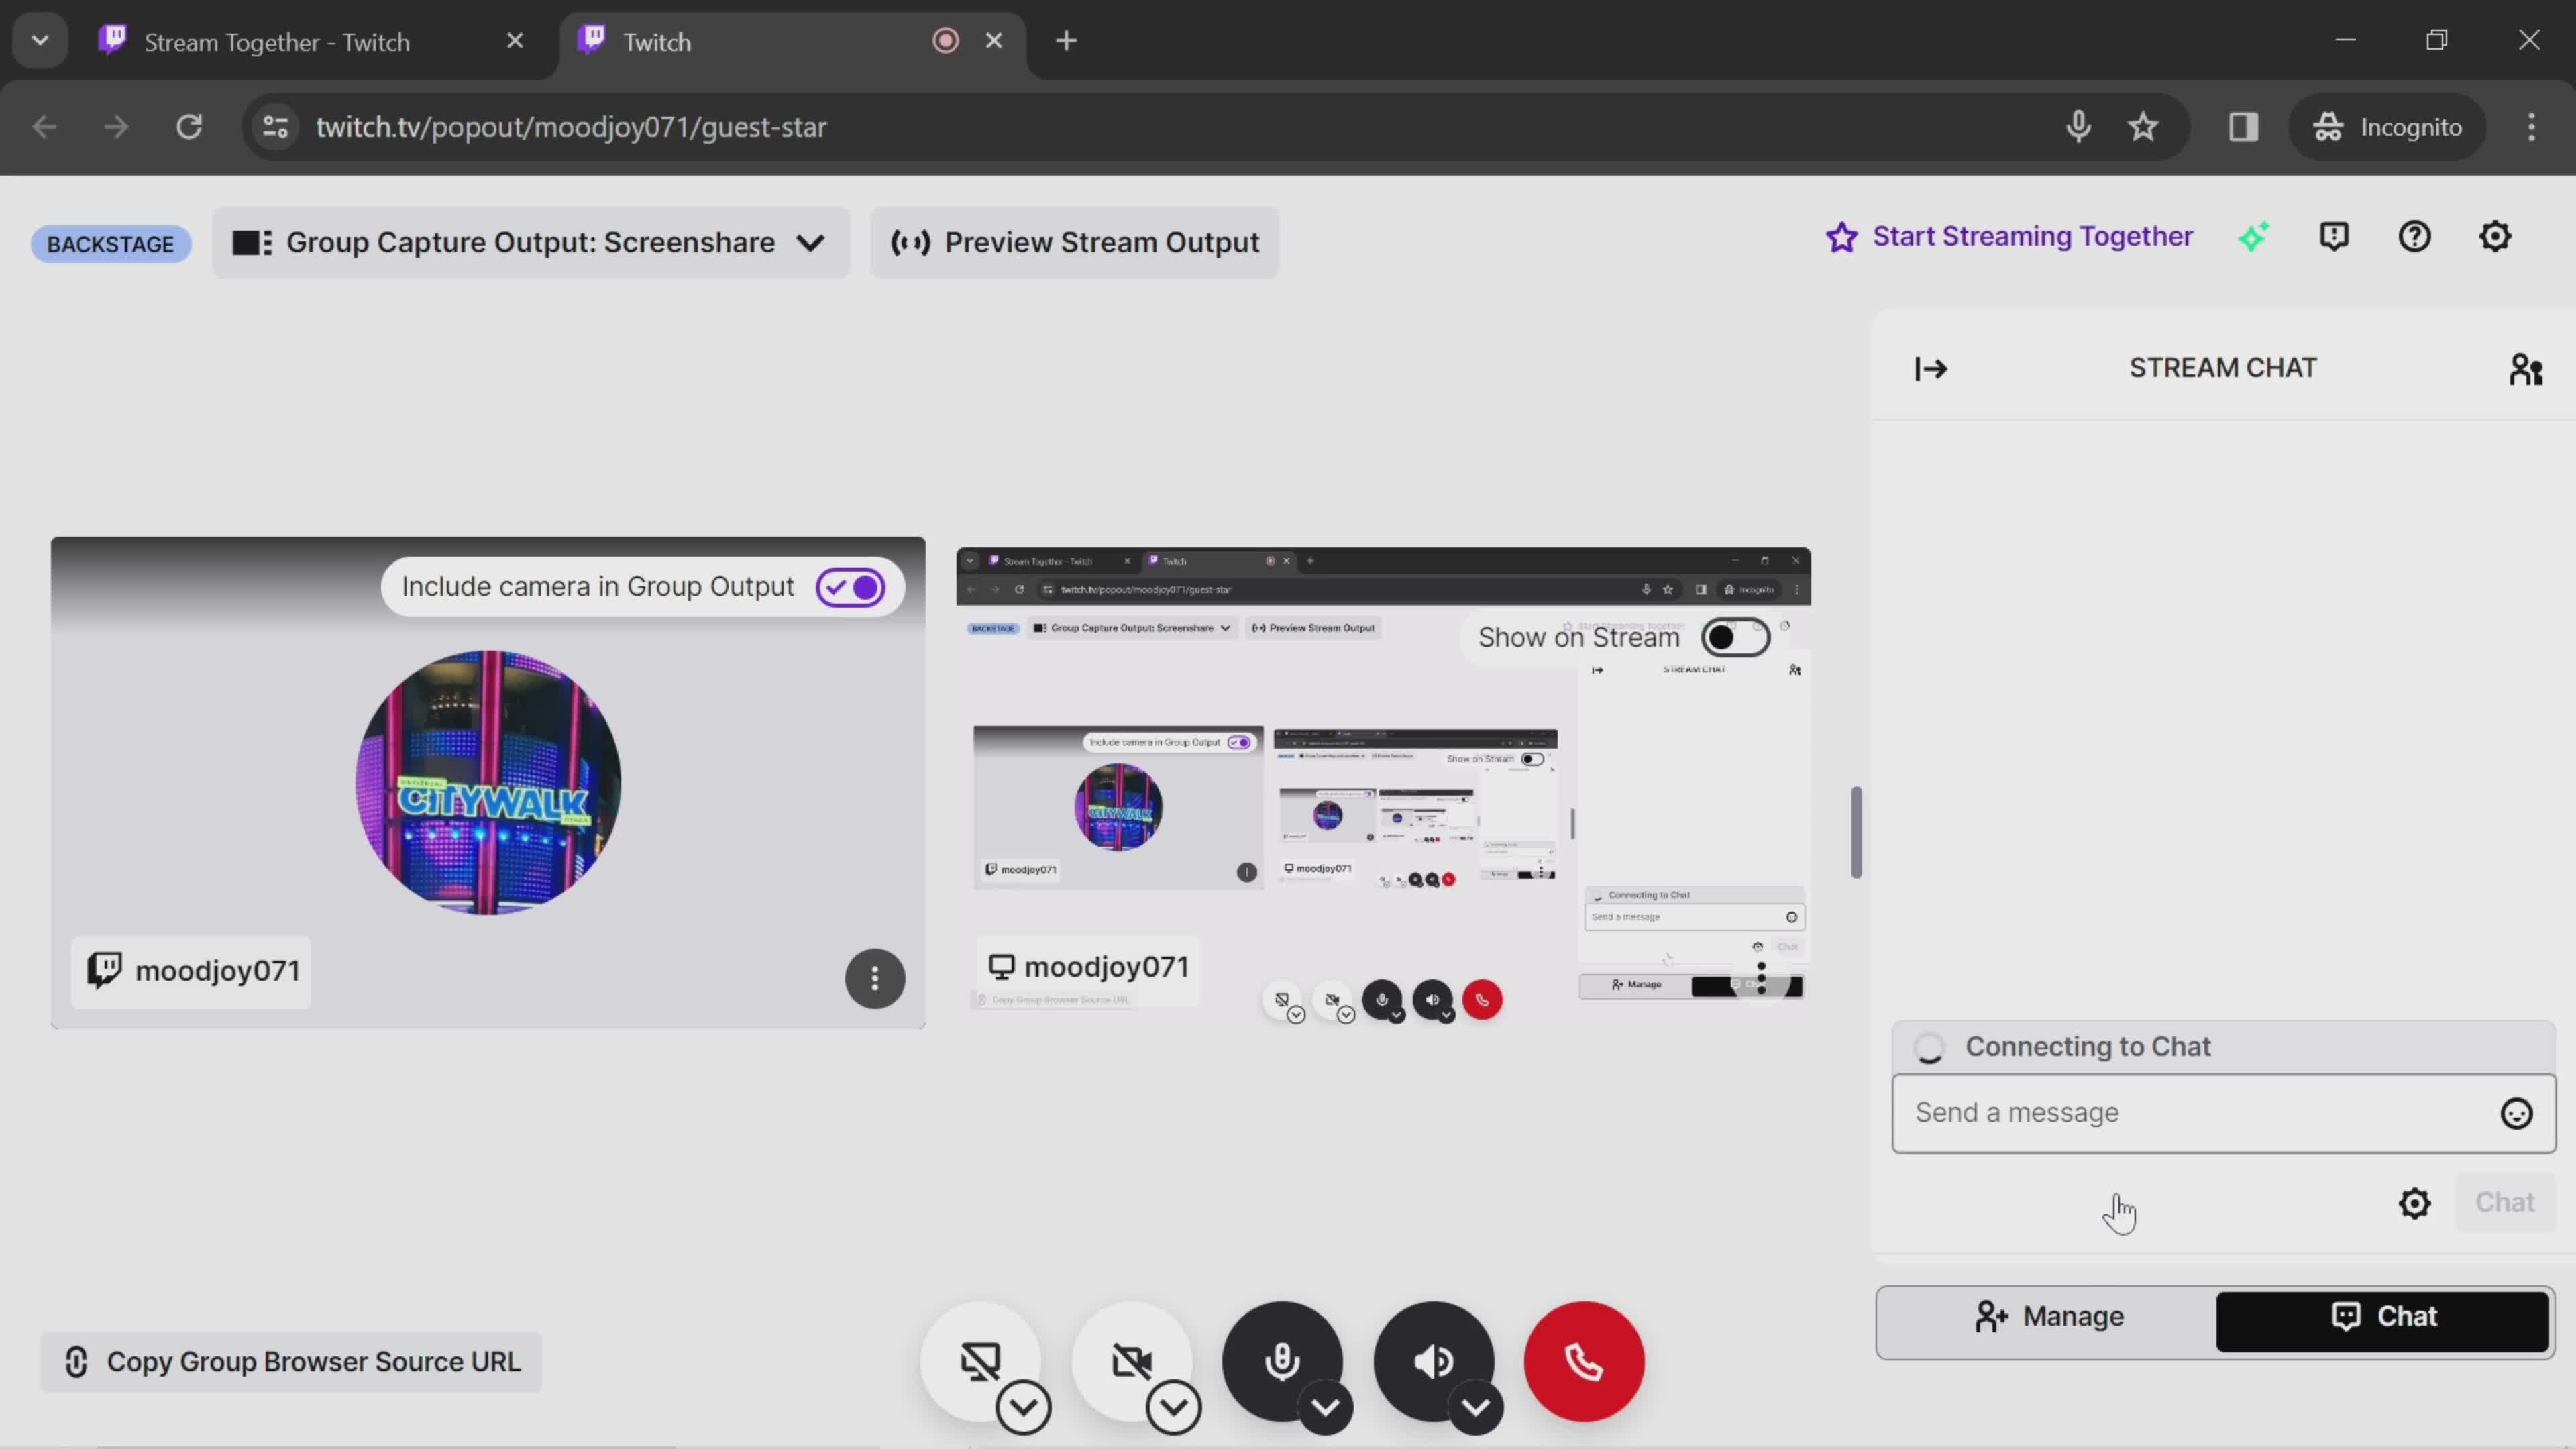Image resolution: width=2576 pixels, height=1449 pixels.
Task: Click the Send a message field
Action: [2223, 1113]
